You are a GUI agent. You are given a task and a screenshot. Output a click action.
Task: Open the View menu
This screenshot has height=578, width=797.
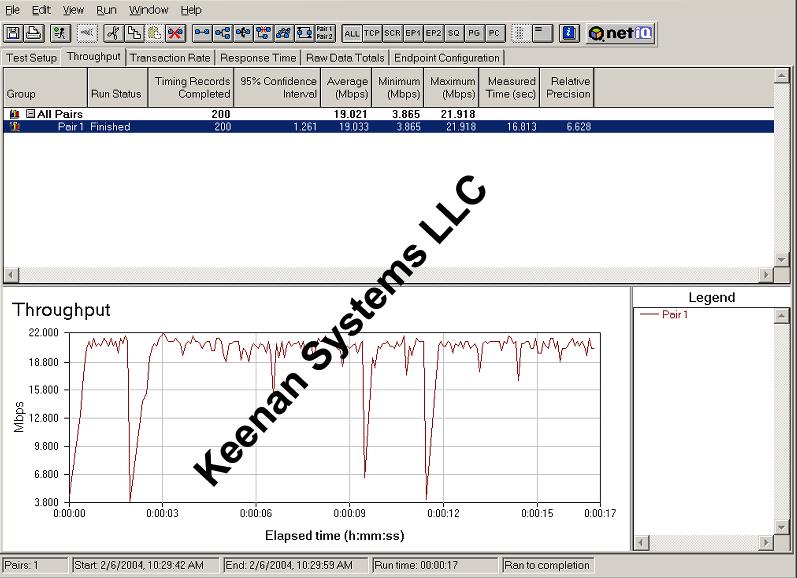pos(73,10)
